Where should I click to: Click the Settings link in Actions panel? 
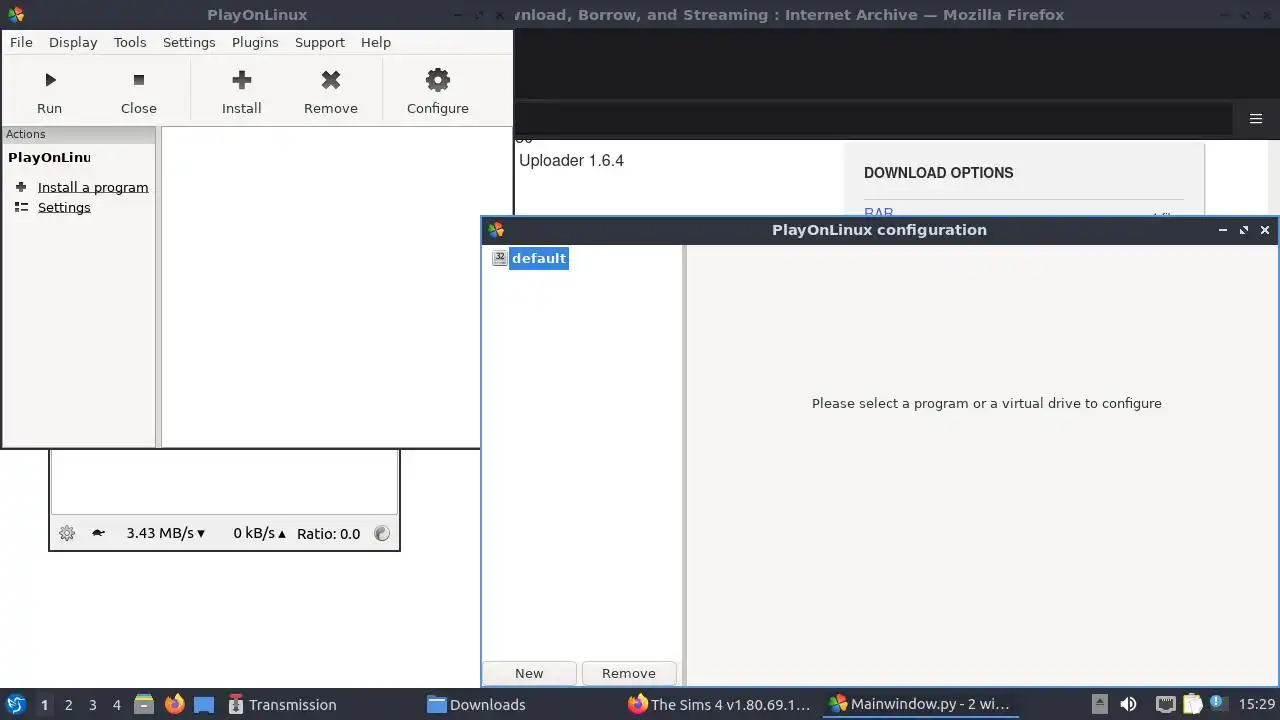[x=64, y=207]
